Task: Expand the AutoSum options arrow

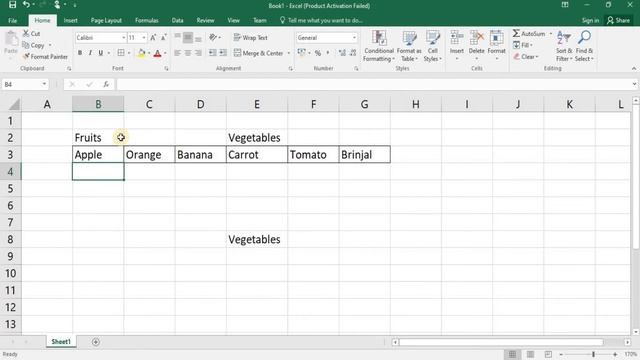Action: click(x=551, y=33)
